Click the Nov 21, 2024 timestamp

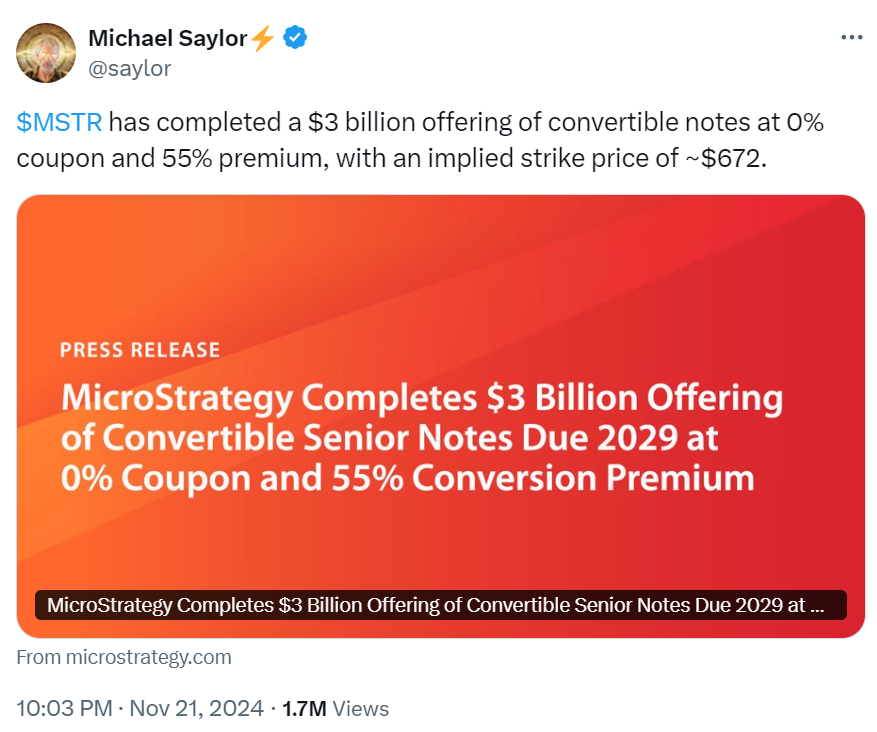pos(193,708)
